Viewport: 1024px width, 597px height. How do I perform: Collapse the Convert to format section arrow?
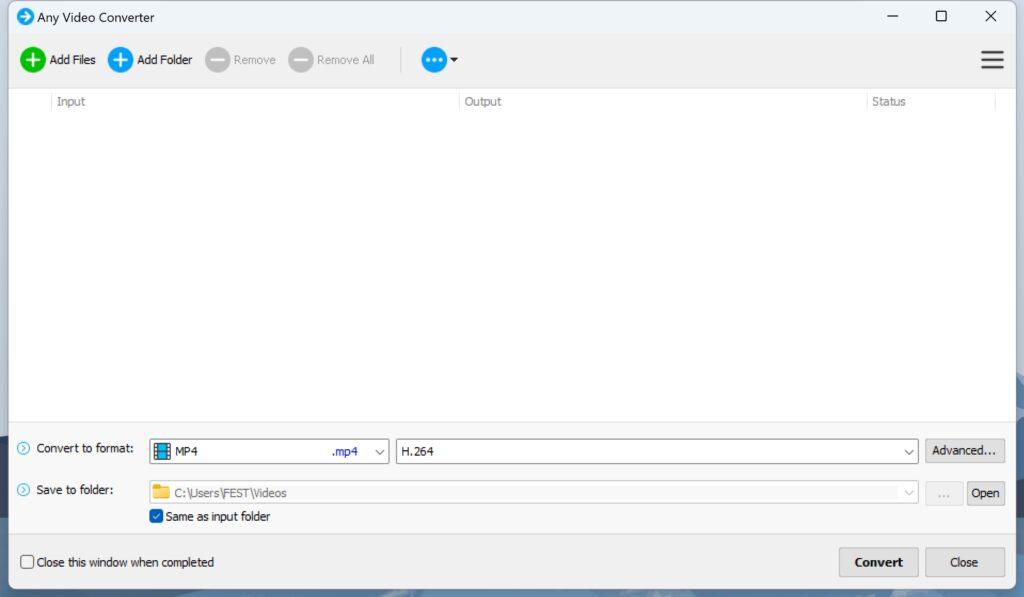pyautogui.click(x=24, y=448)
